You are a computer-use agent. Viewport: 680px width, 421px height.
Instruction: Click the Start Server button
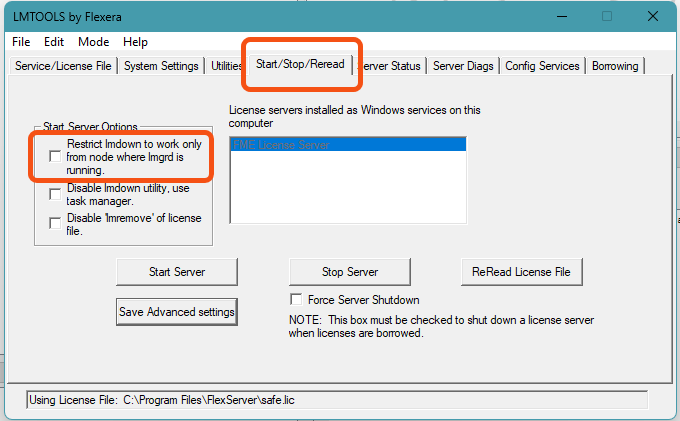point(177,272)
